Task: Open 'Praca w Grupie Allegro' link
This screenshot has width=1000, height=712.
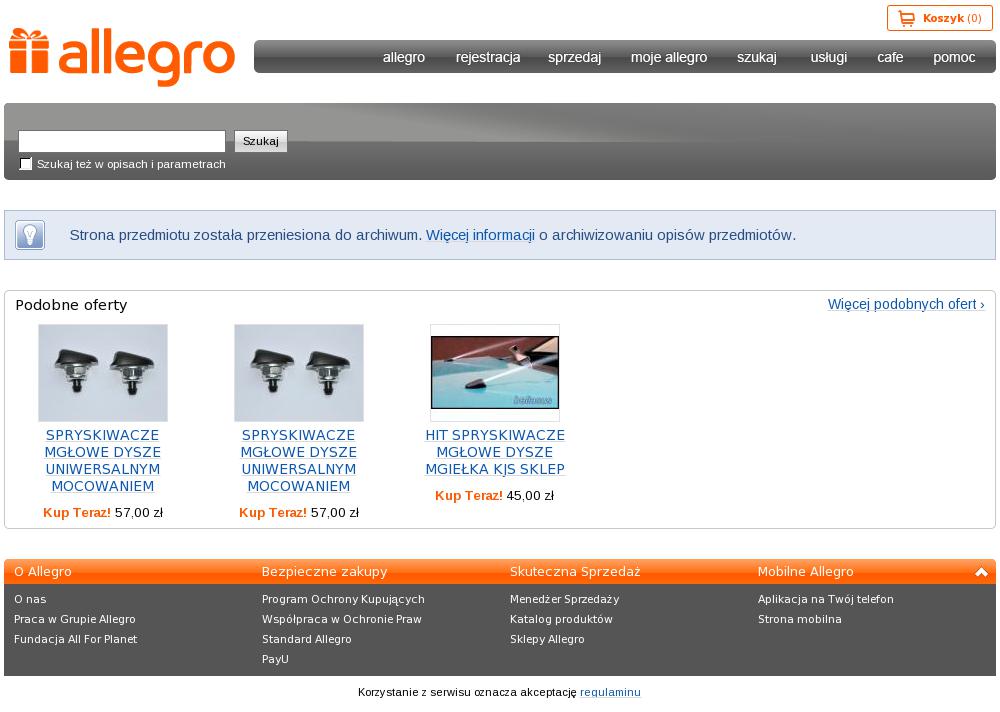Action: [x=75, y=619]
